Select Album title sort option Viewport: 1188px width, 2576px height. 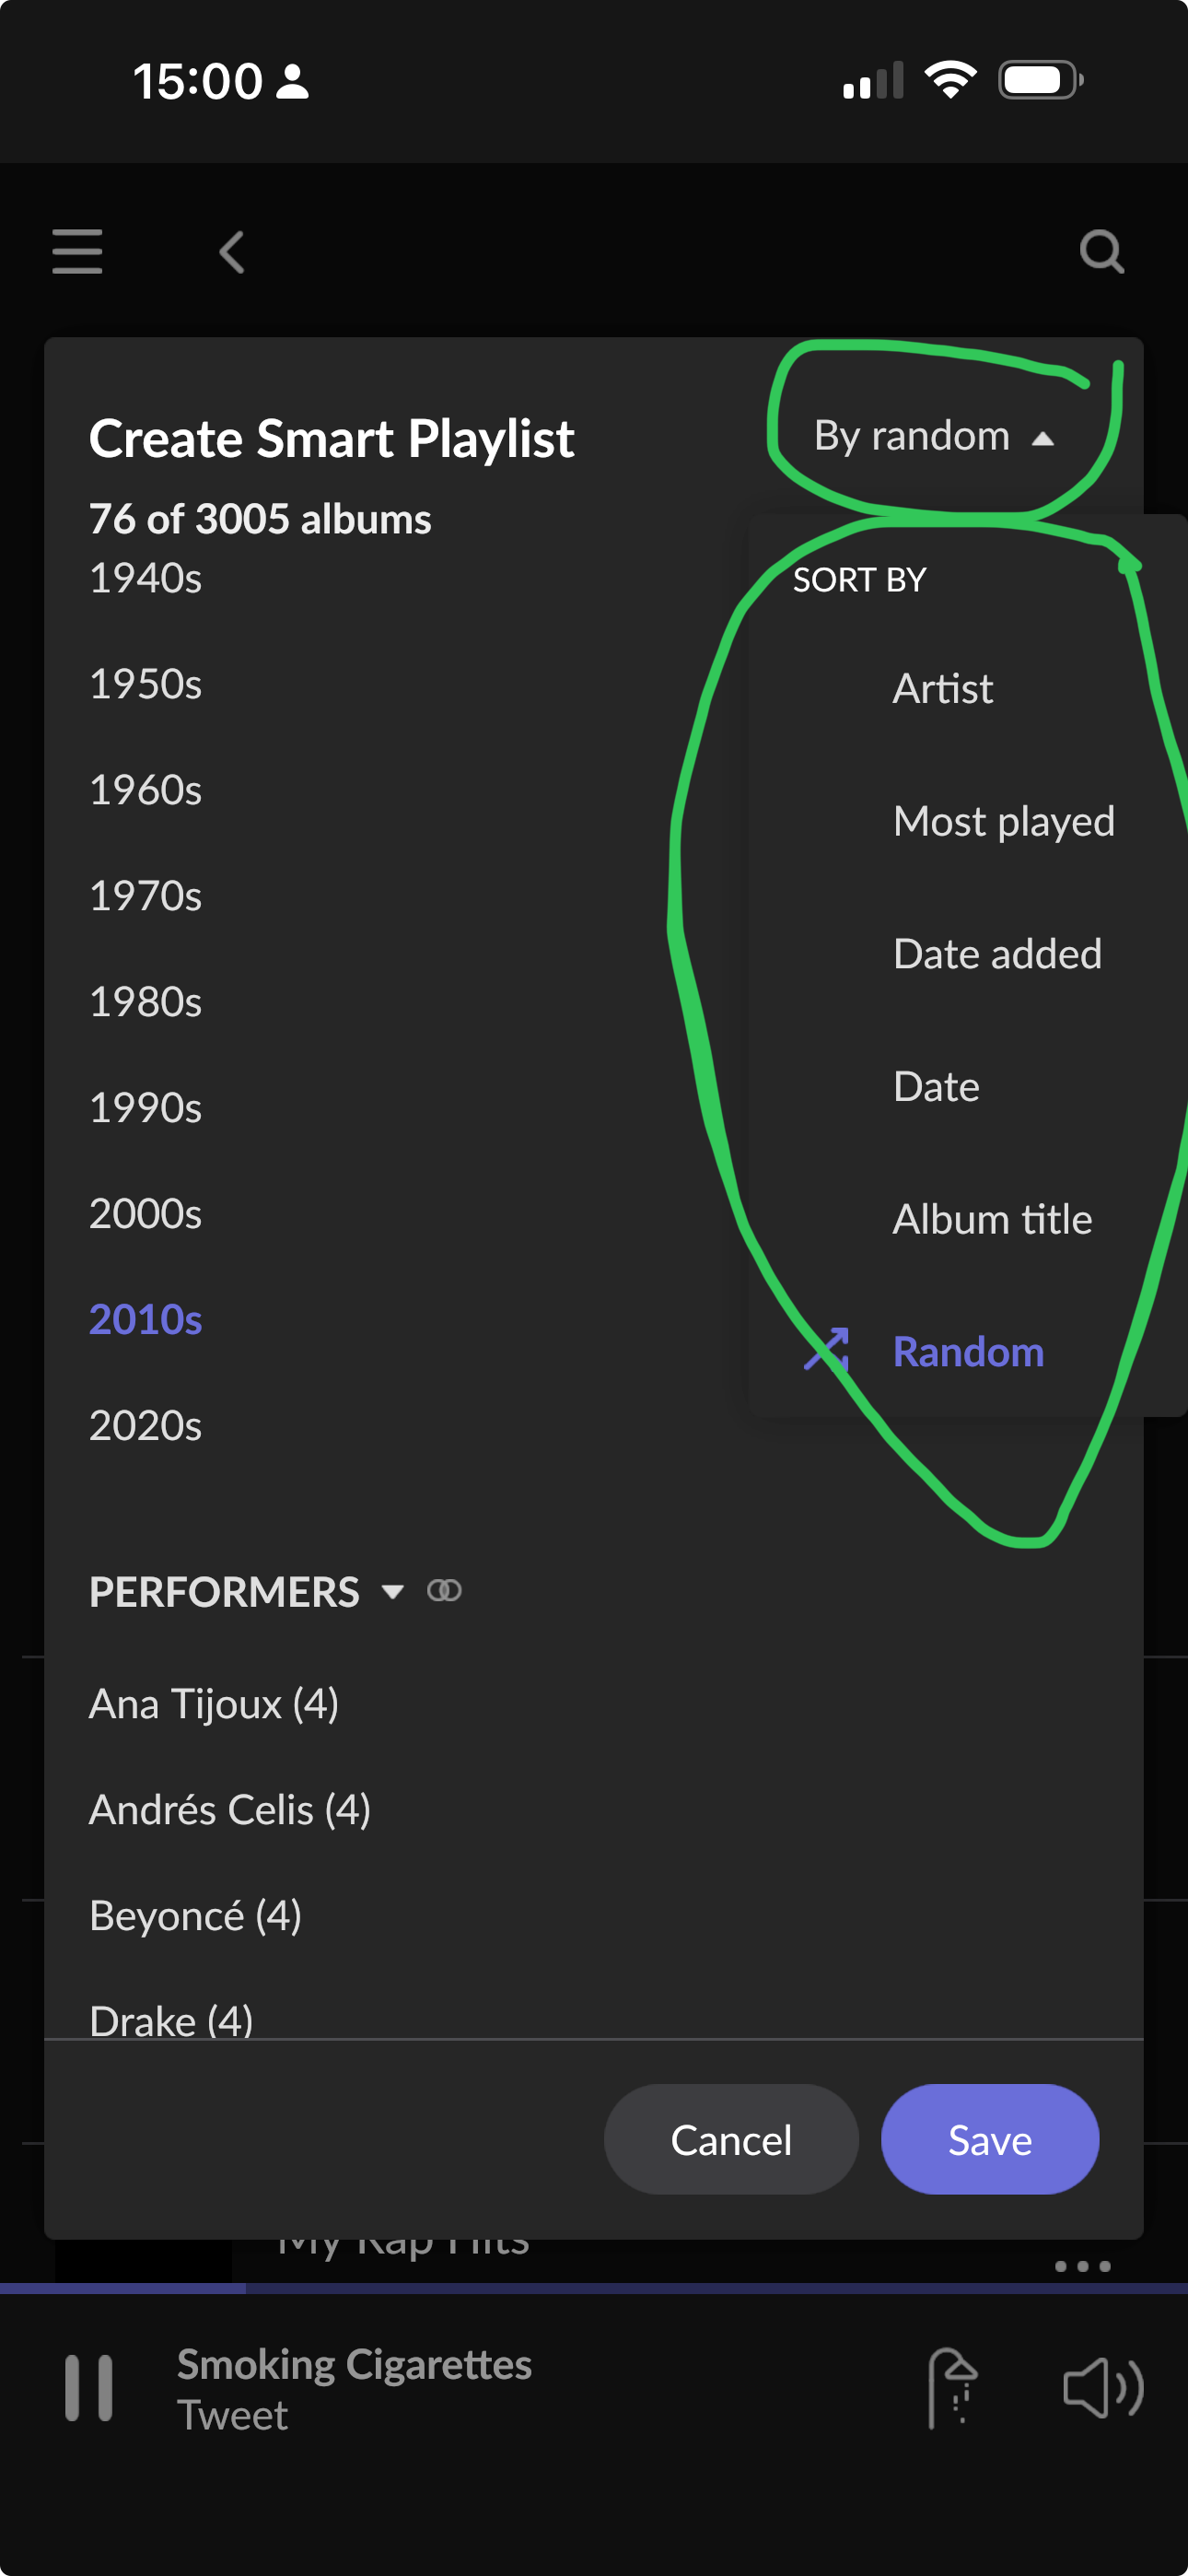point(992,1219)
